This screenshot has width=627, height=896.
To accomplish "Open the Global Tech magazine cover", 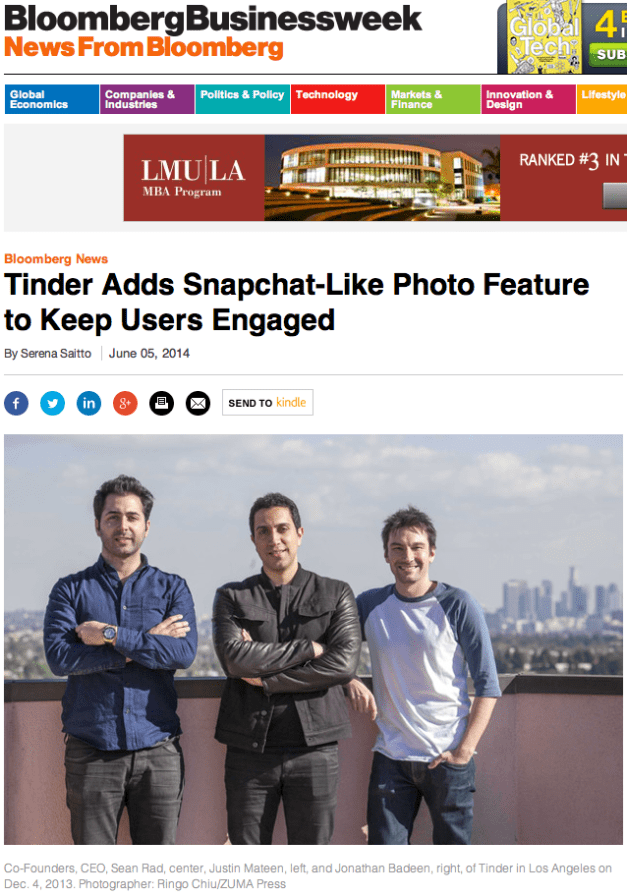I will coord(544,38).
